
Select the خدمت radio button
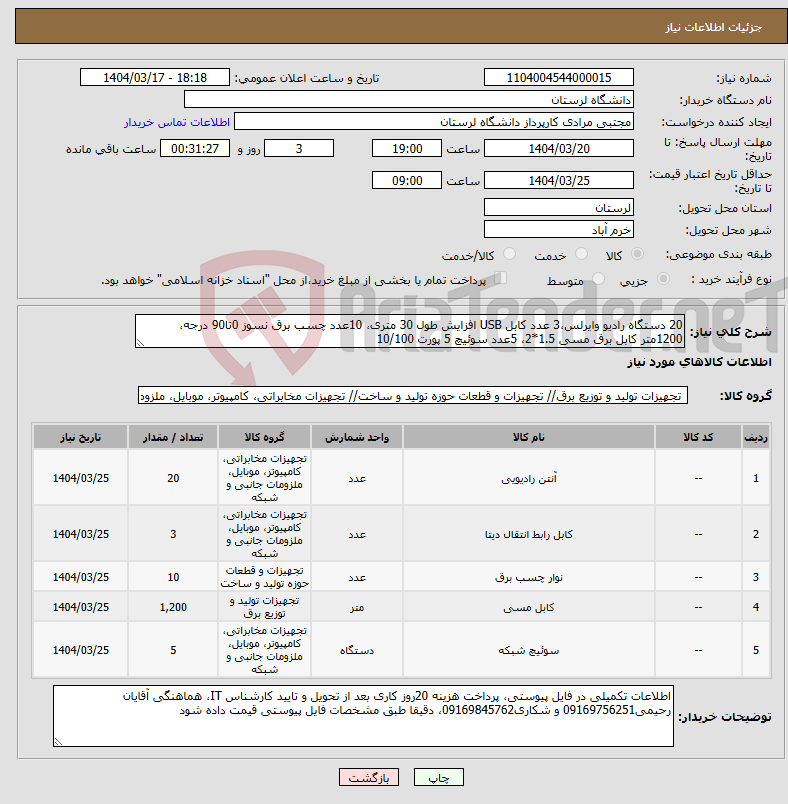581,254
